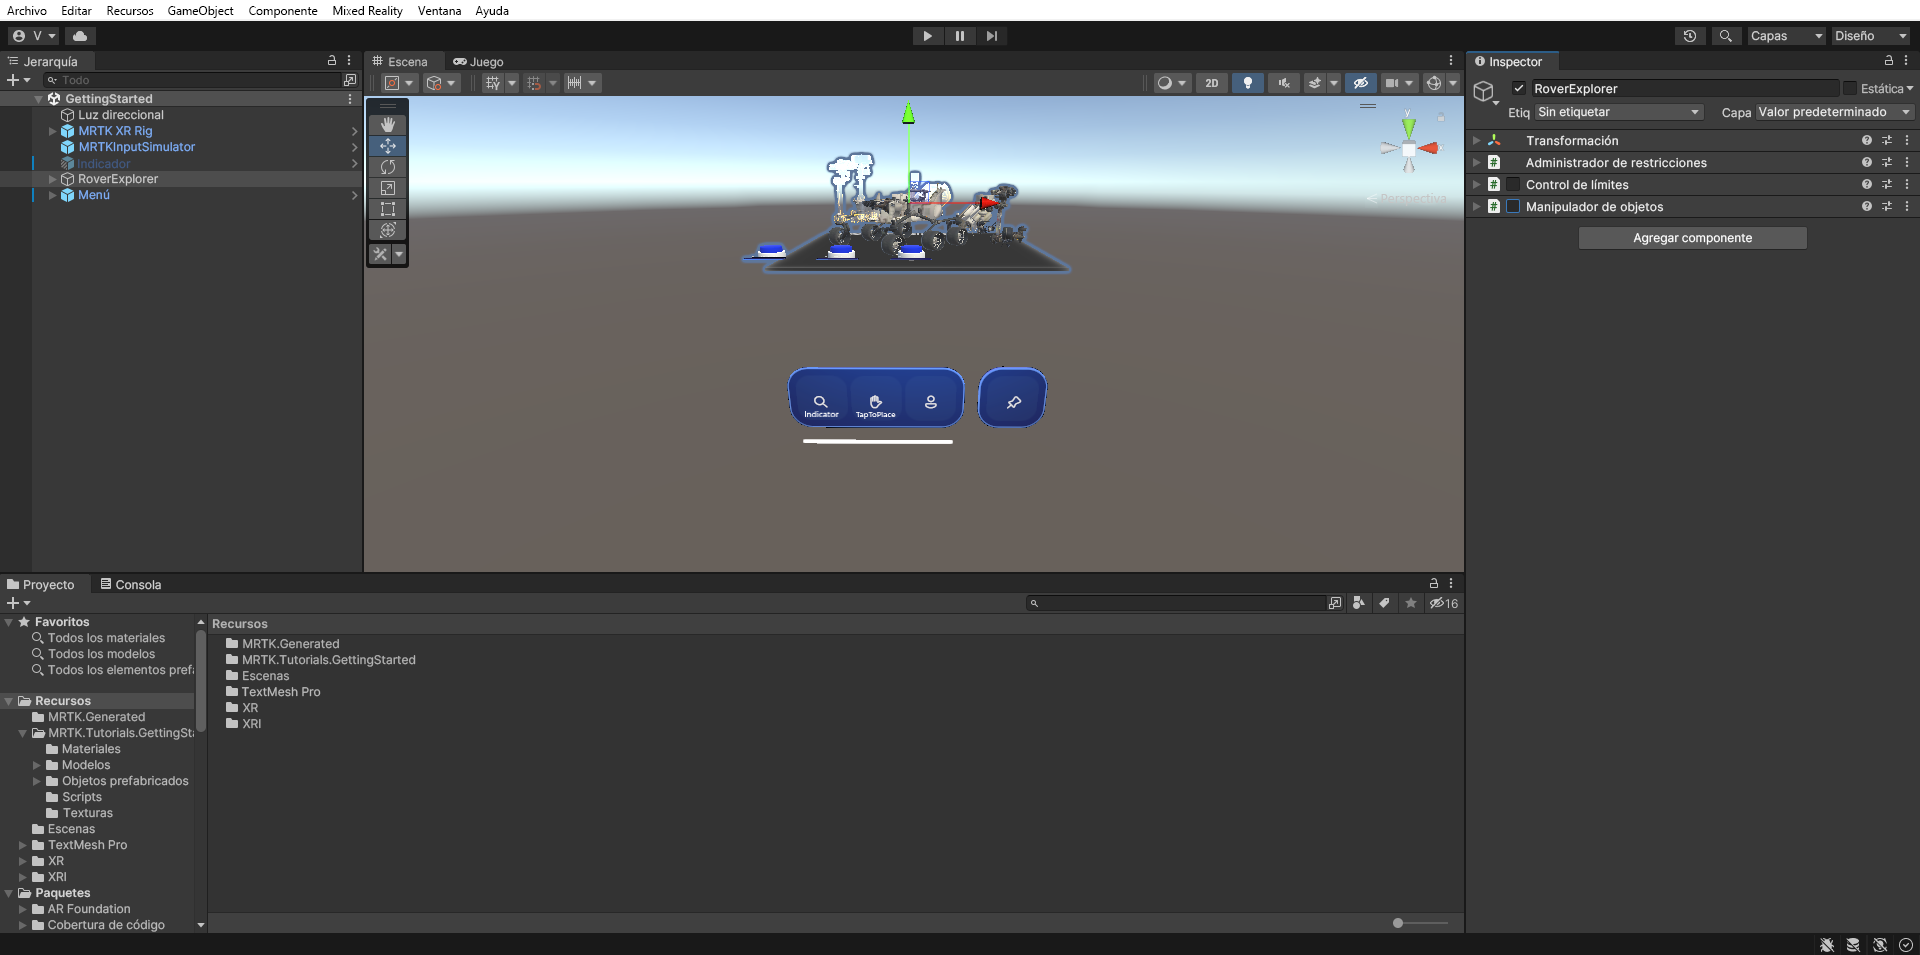
Task: Switch the scene view to 2D mode
Action: coord(1211,83)
